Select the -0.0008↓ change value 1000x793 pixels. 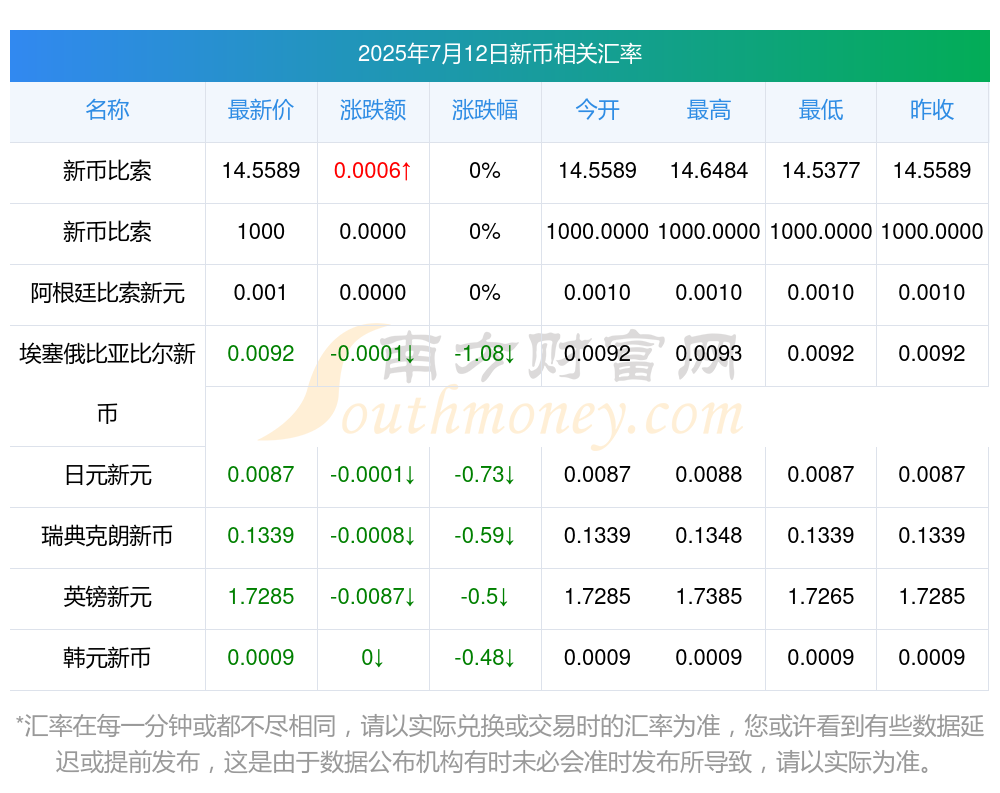pyautogui.click(x=373, y=536)
